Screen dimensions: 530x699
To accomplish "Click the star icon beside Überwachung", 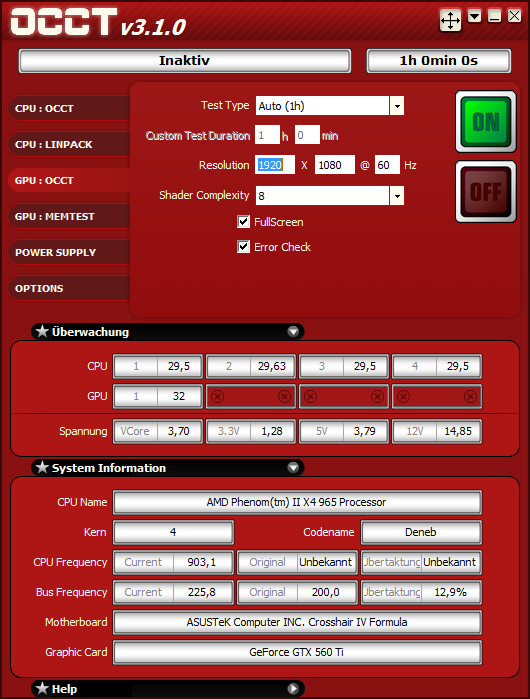I will (x=42, y=331).
